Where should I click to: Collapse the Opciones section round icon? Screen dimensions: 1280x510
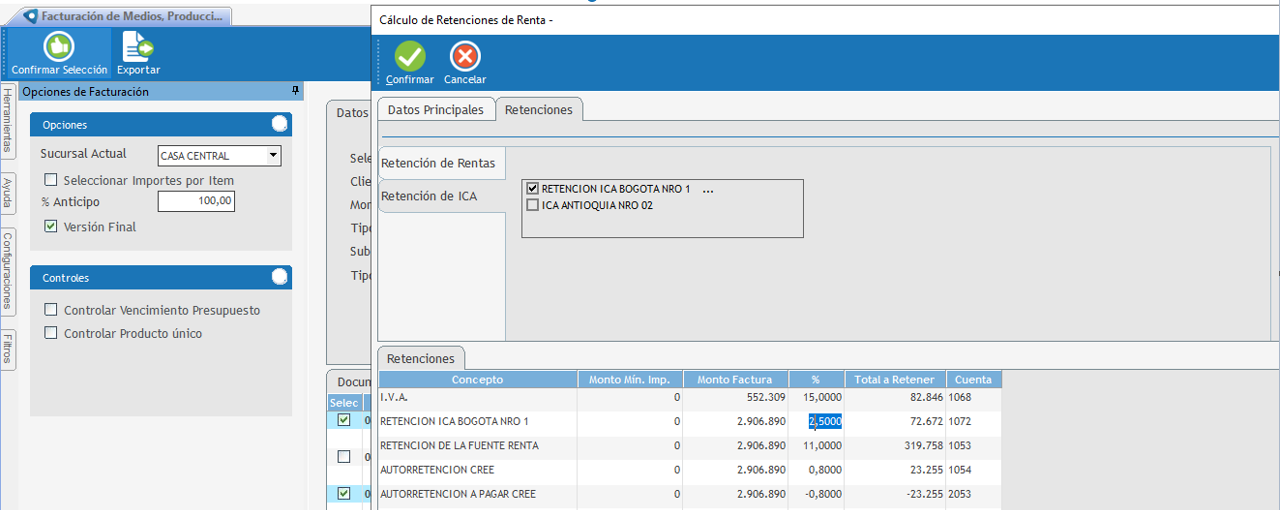280,124
